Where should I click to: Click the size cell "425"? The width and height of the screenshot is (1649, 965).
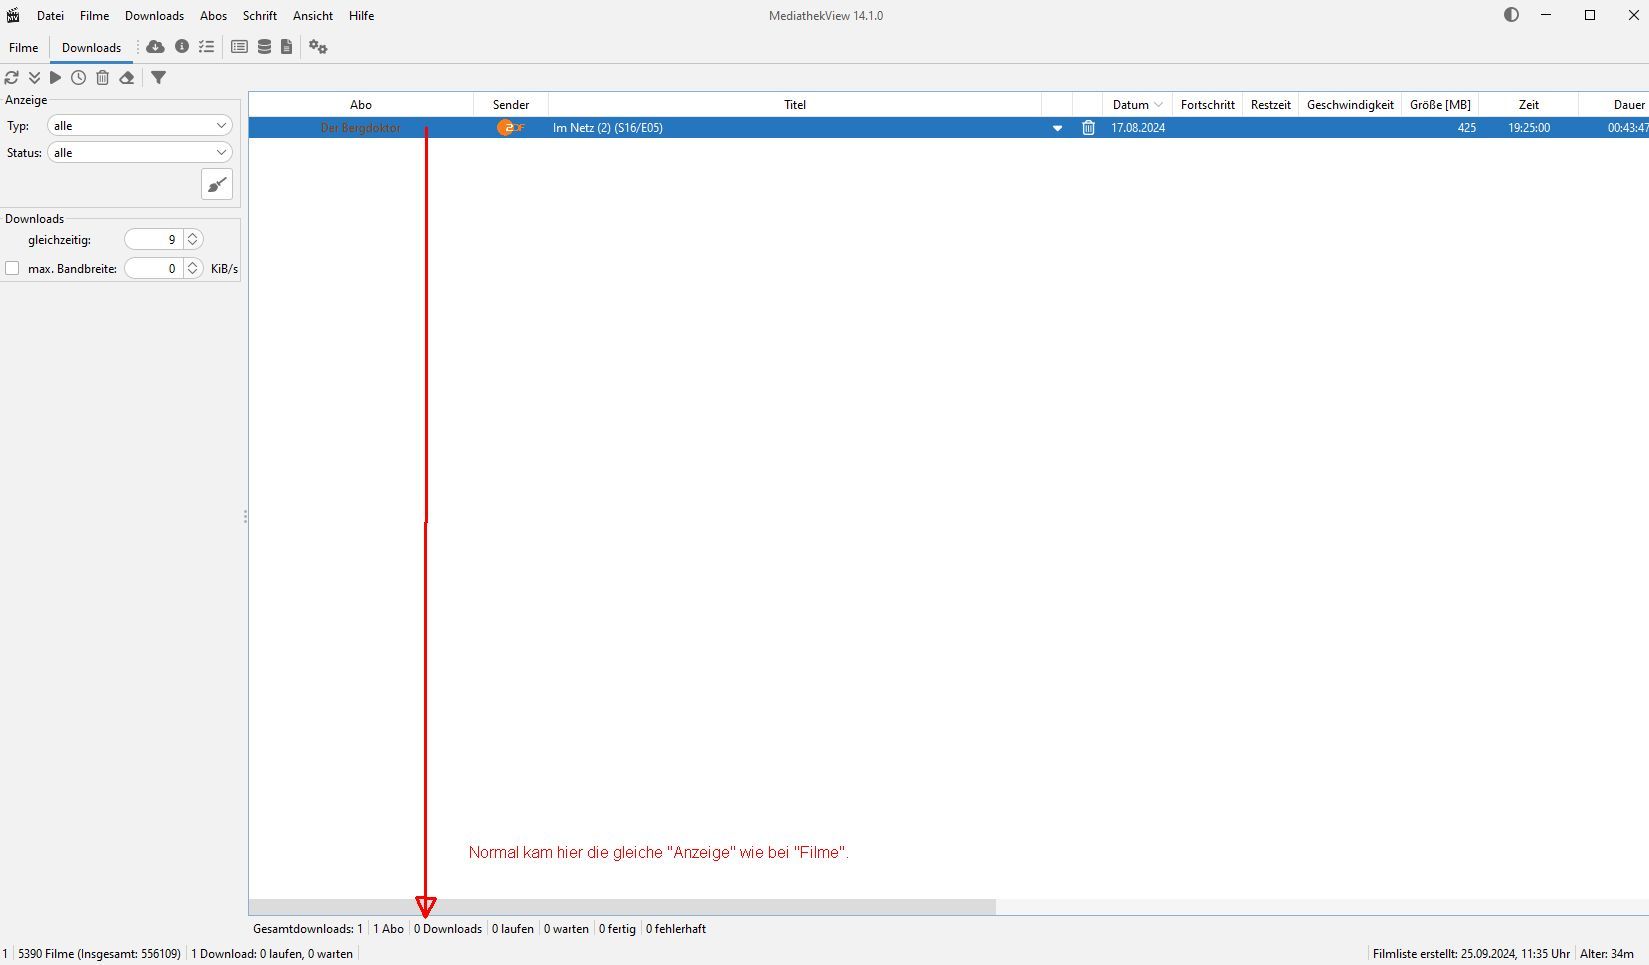[1440, 128]
